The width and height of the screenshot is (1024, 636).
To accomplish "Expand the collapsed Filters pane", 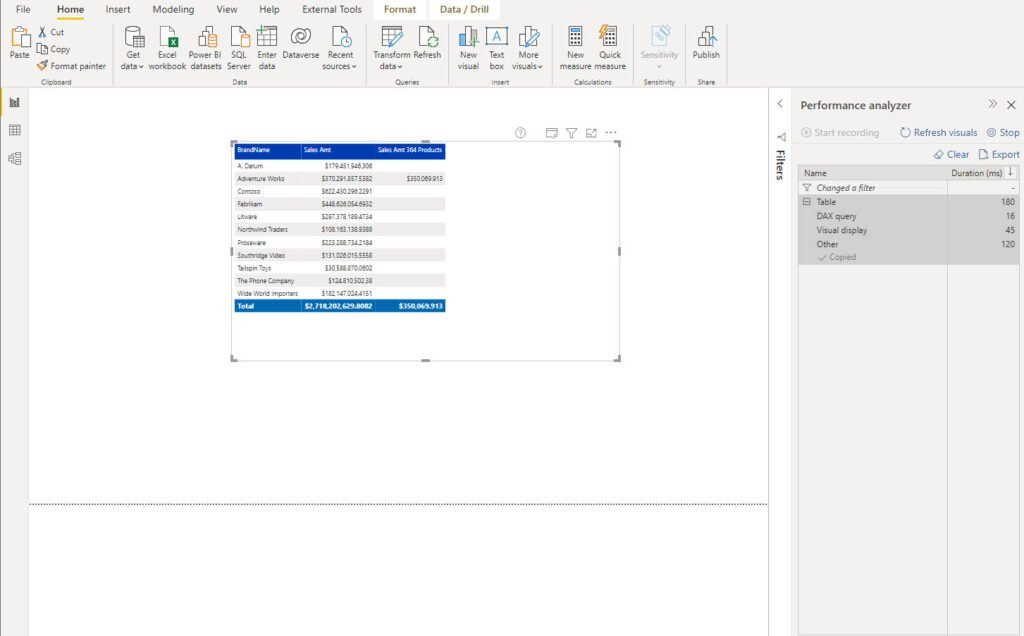I will point(780,104).
